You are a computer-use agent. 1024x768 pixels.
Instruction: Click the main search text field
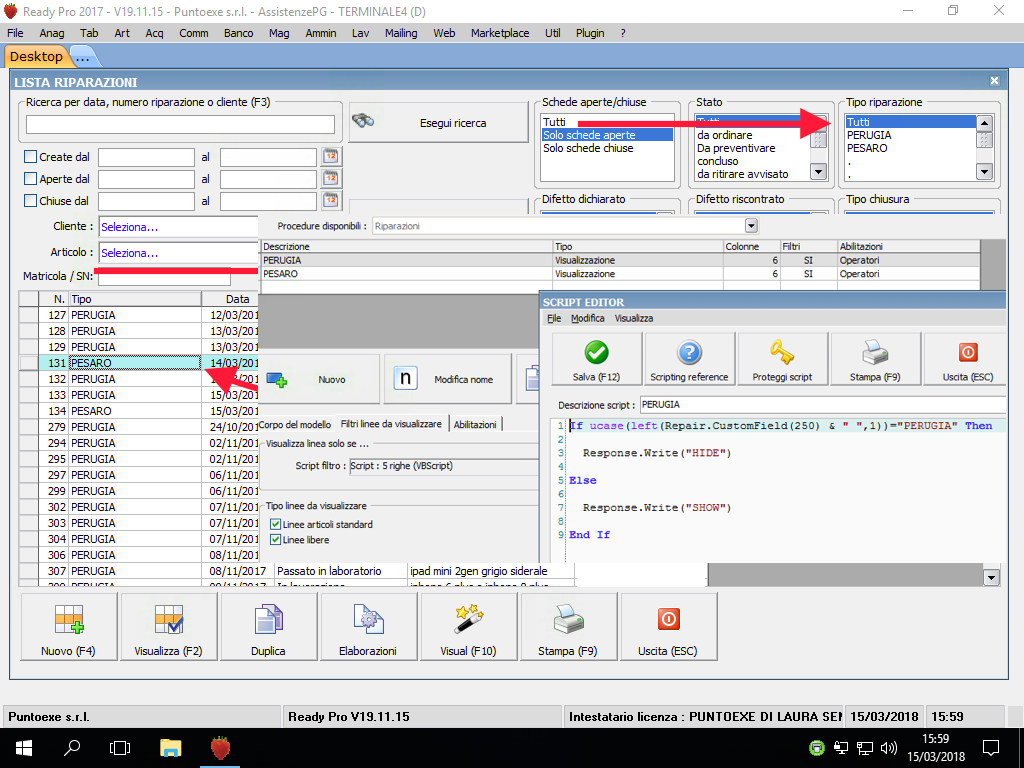tap(180, 124)
